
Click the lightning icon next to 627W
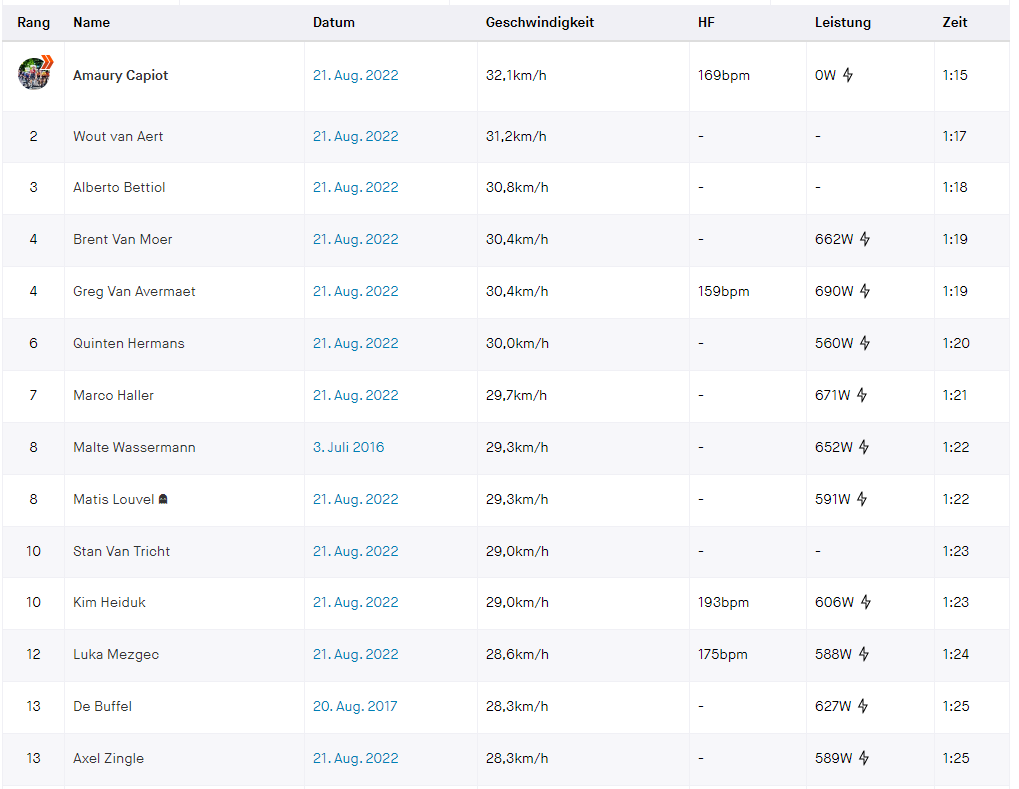863,706
